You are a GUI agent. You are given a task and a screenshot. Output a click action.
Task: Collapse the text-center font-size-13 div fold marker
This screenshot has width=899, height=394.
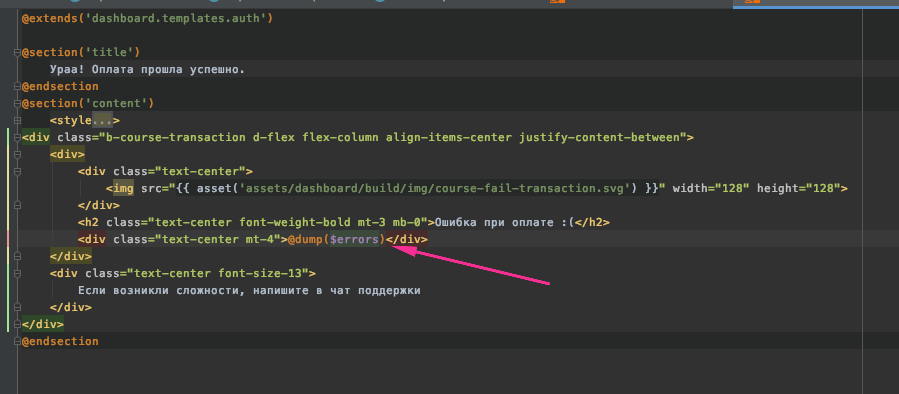(x=17, y=274)
